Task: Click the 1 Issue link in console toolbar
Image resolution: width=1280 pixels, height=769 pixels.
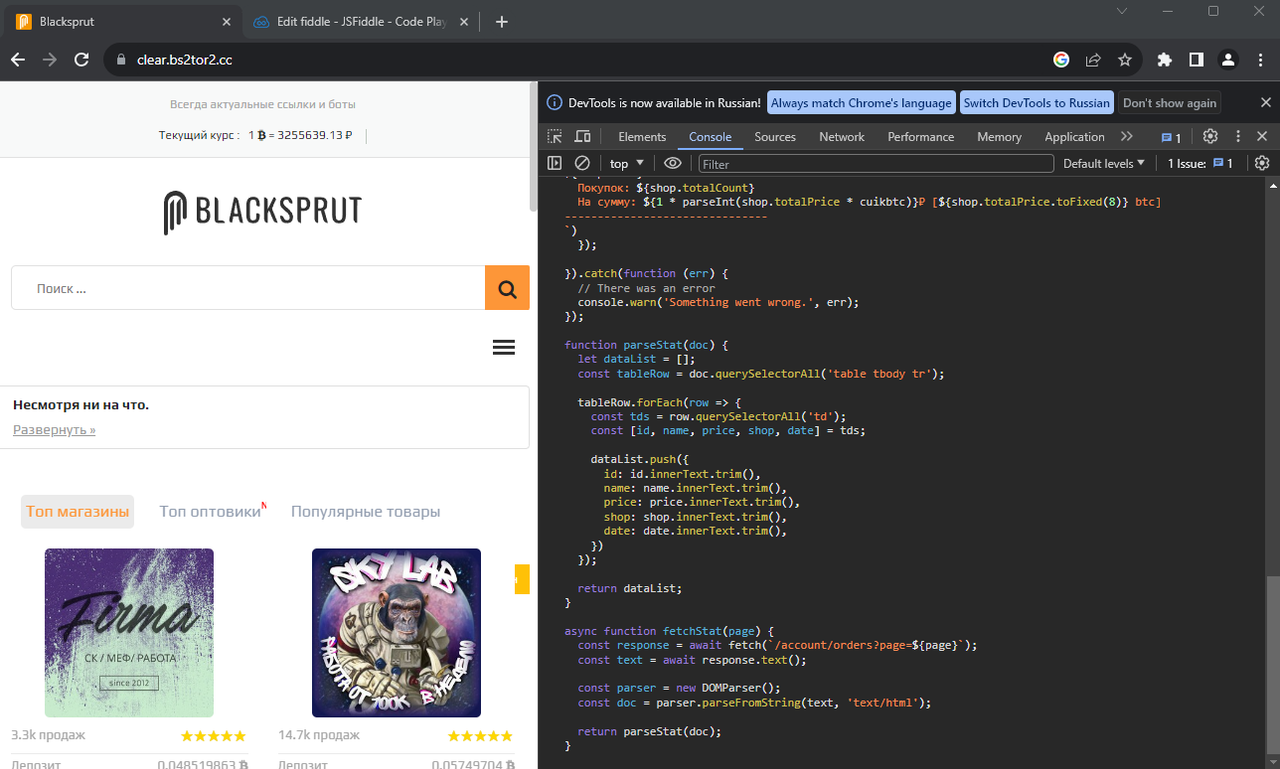Action: point(1200,163)
